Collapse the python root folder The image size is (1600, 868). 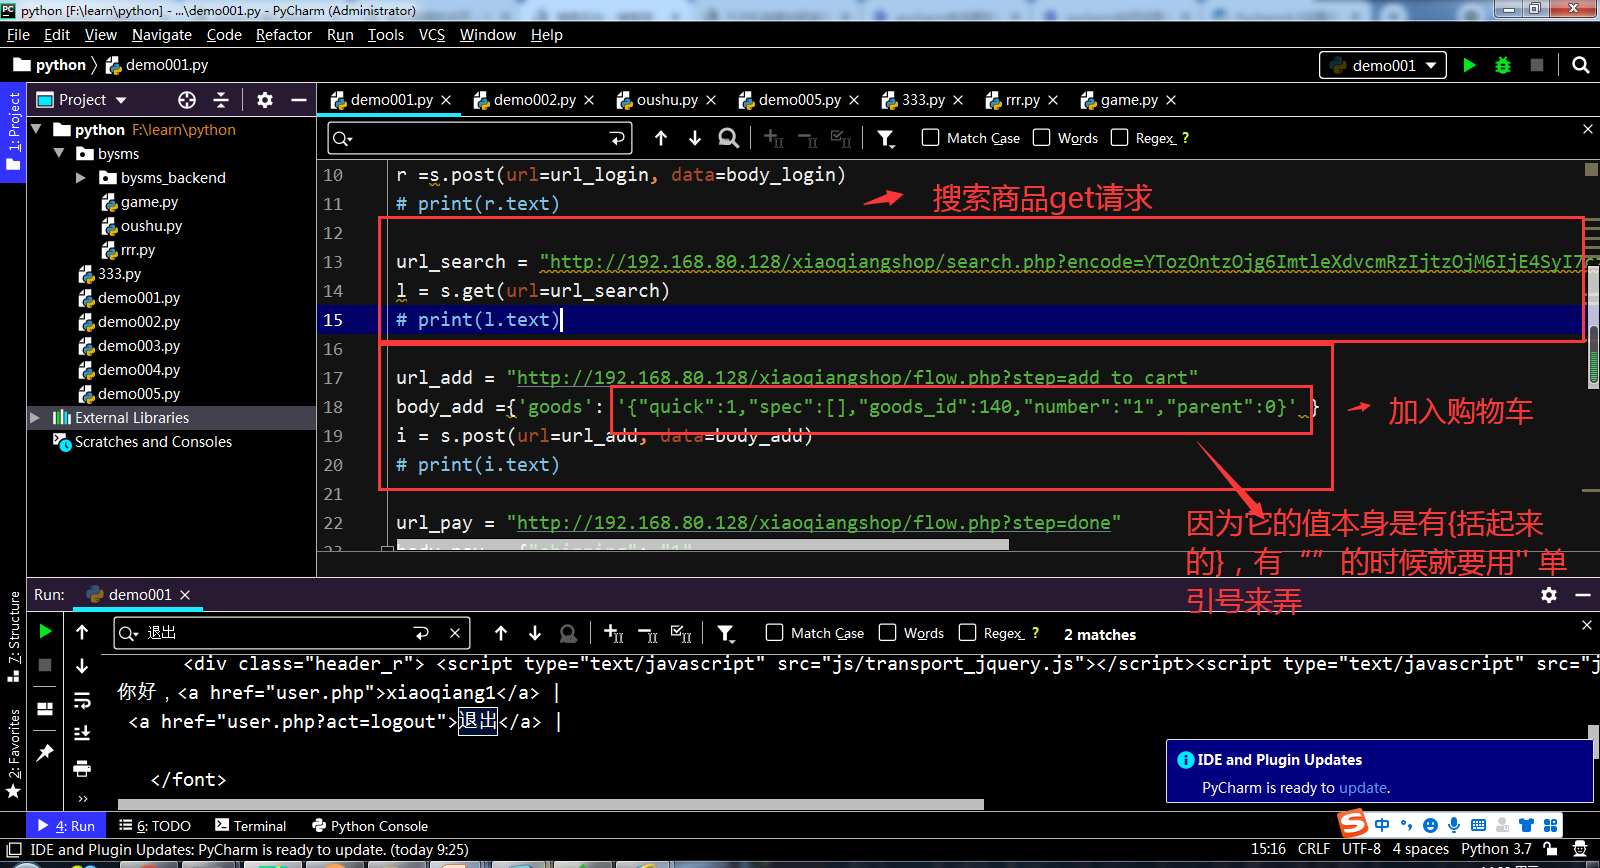coord(37,129)
